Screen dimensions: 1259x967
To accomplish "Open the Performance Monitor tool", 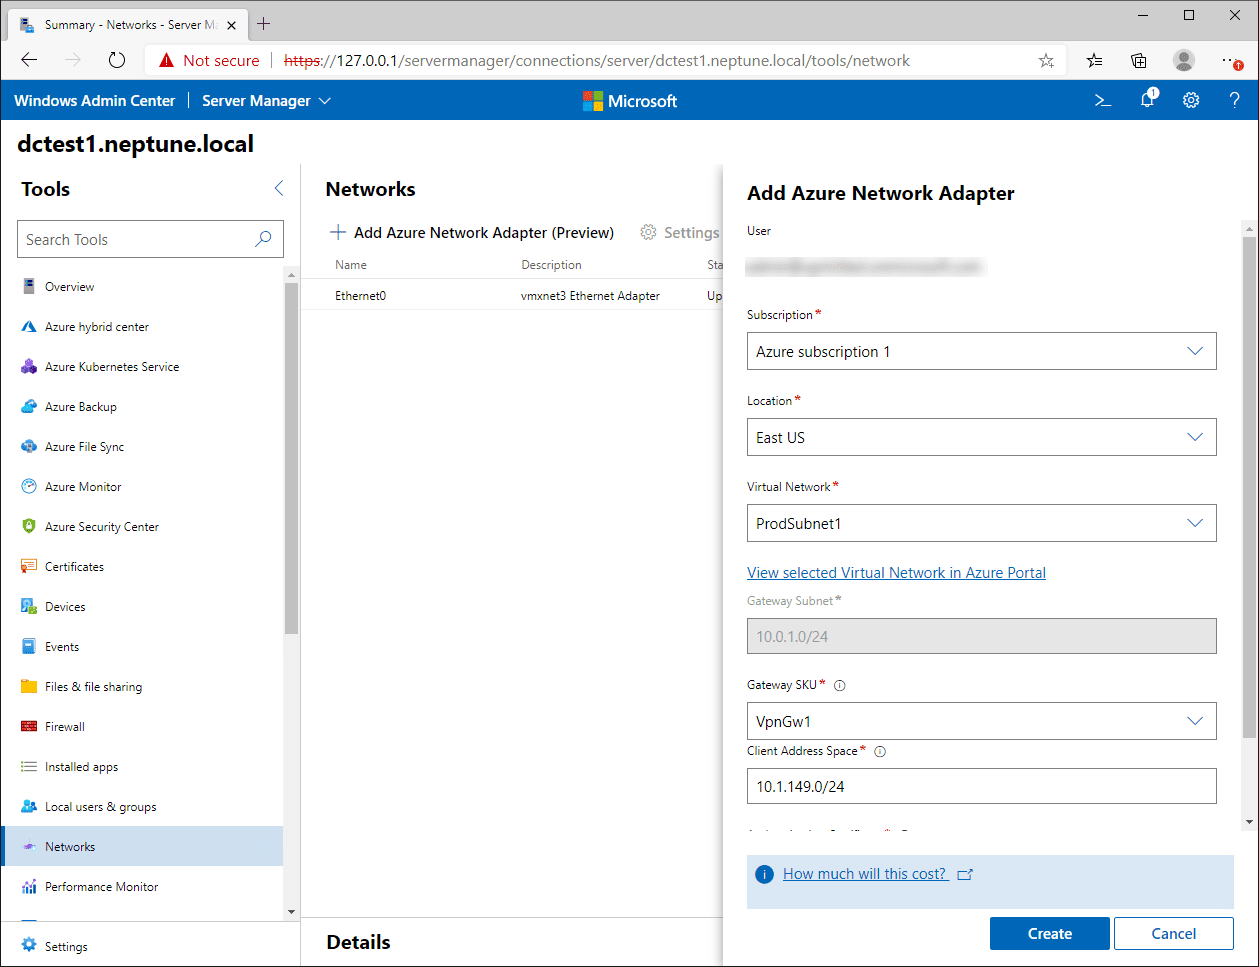I will point(100,886).
